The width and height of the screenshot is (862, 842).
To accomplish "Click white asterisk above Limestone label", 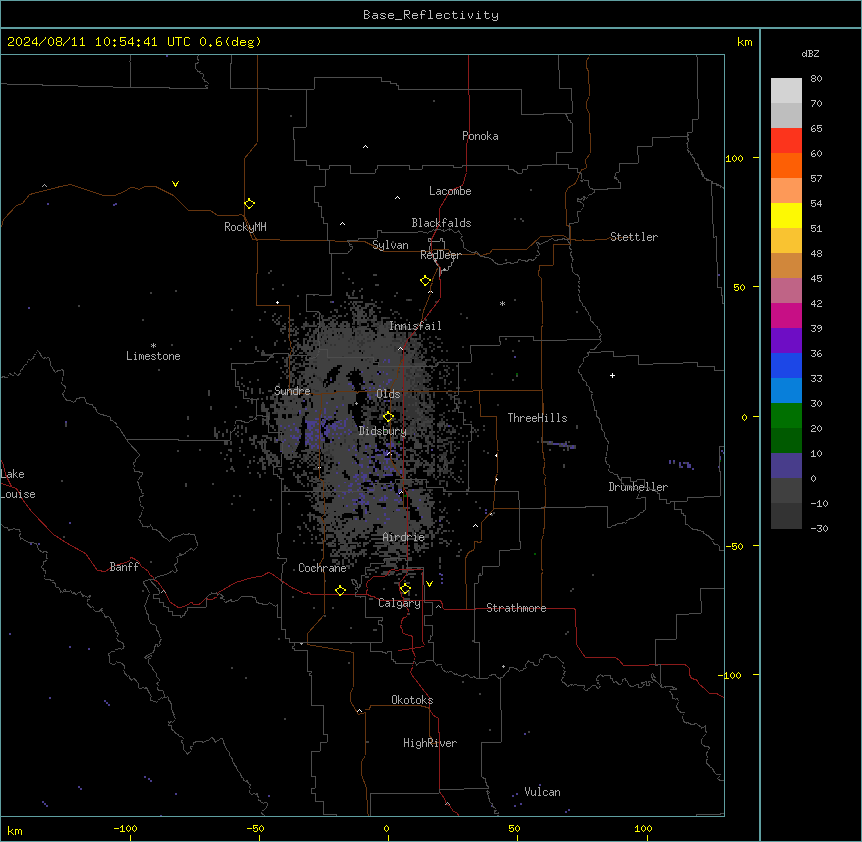I will pos(153,346).
